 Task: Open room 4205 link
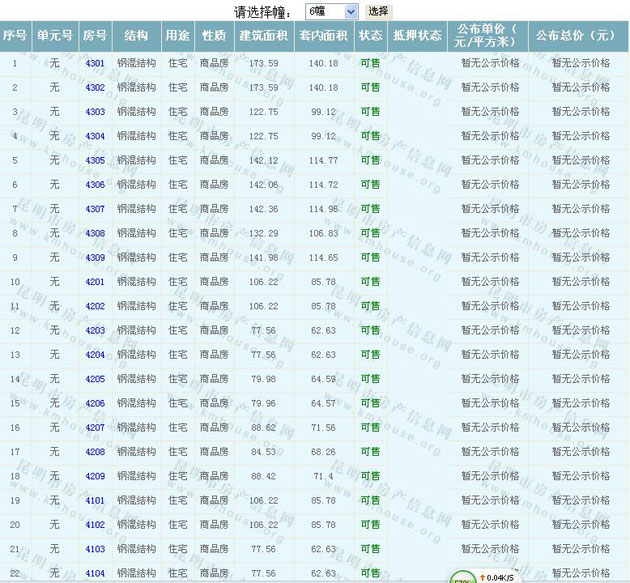tap(95, 379)
